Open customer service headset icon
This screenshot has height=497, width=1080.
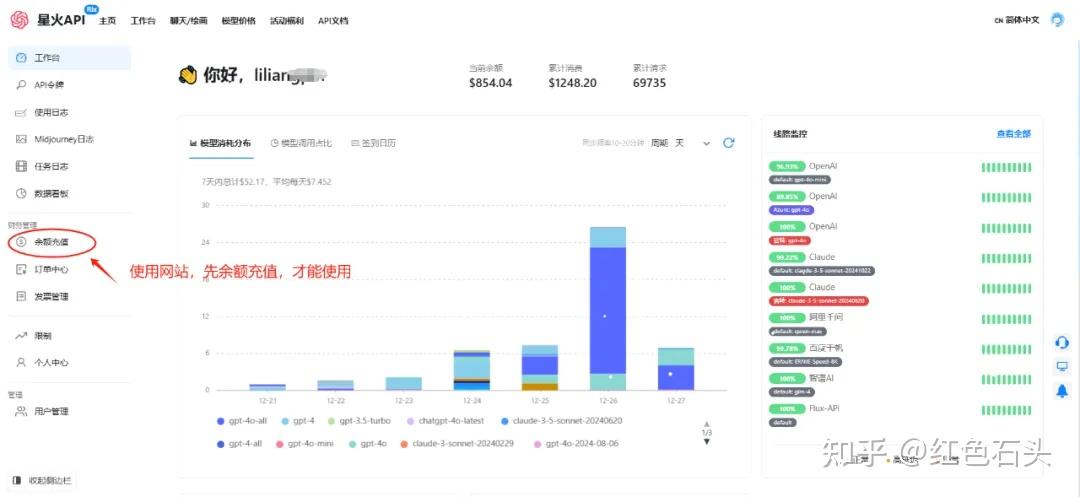(1062, 342)
